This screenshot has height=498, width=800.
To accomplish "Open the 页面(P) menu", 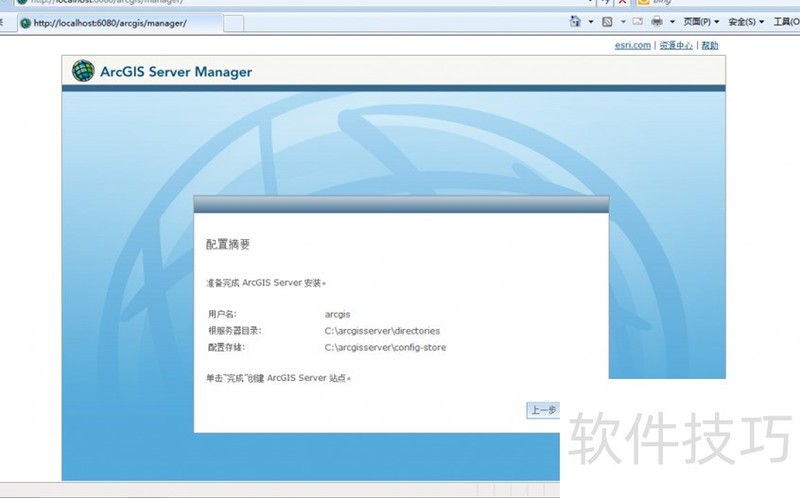I will pos(701,21).
